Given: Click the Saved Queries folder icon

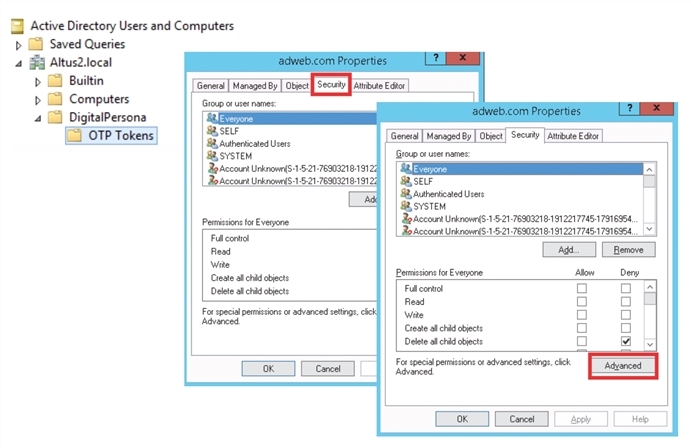Looking at the screenshot, I should click(36, 44).
